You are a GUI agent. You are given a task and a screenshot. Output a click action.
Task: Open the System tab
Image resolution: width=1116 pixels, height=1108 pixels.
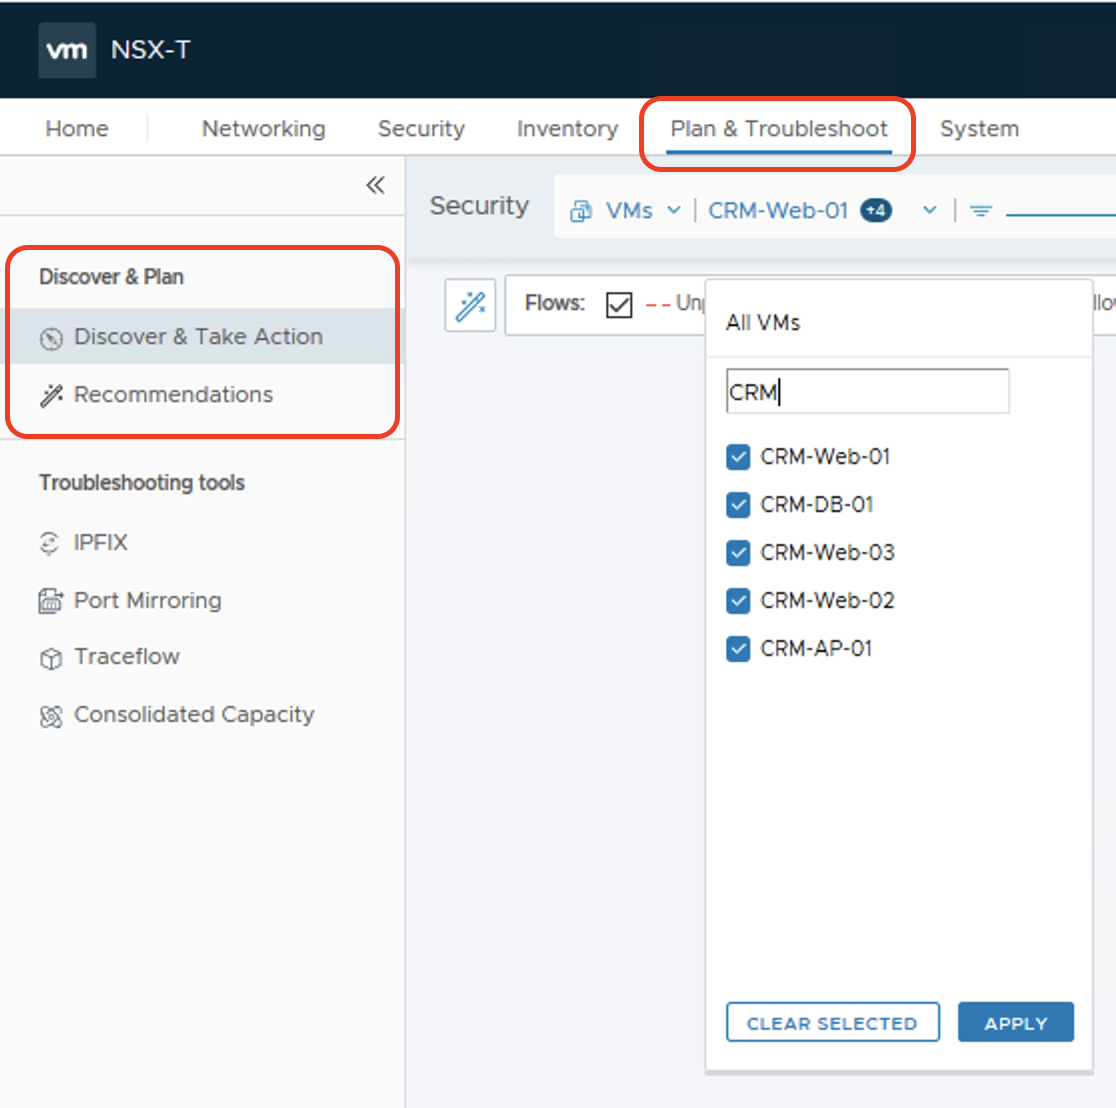pos(979,129)
